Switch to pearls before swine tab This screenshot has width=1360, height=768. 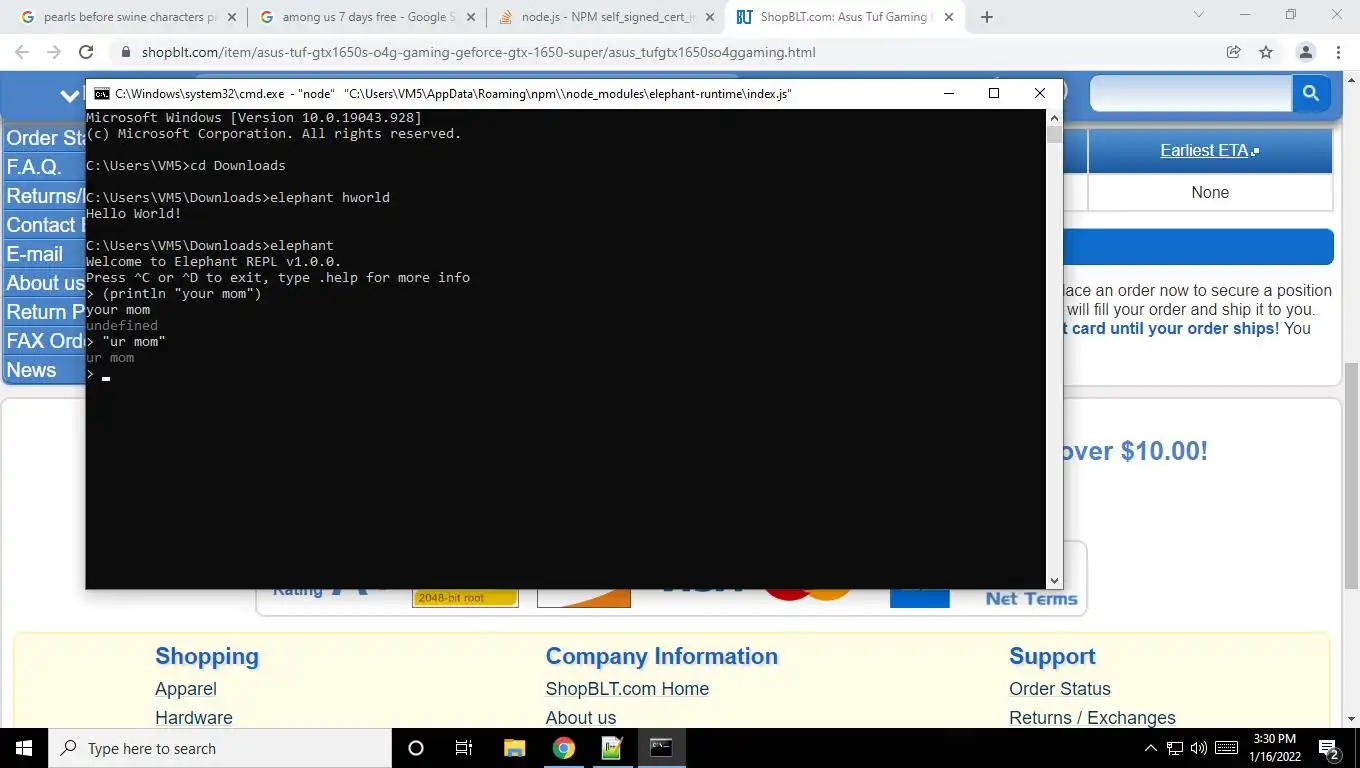[x=127, y=17]
